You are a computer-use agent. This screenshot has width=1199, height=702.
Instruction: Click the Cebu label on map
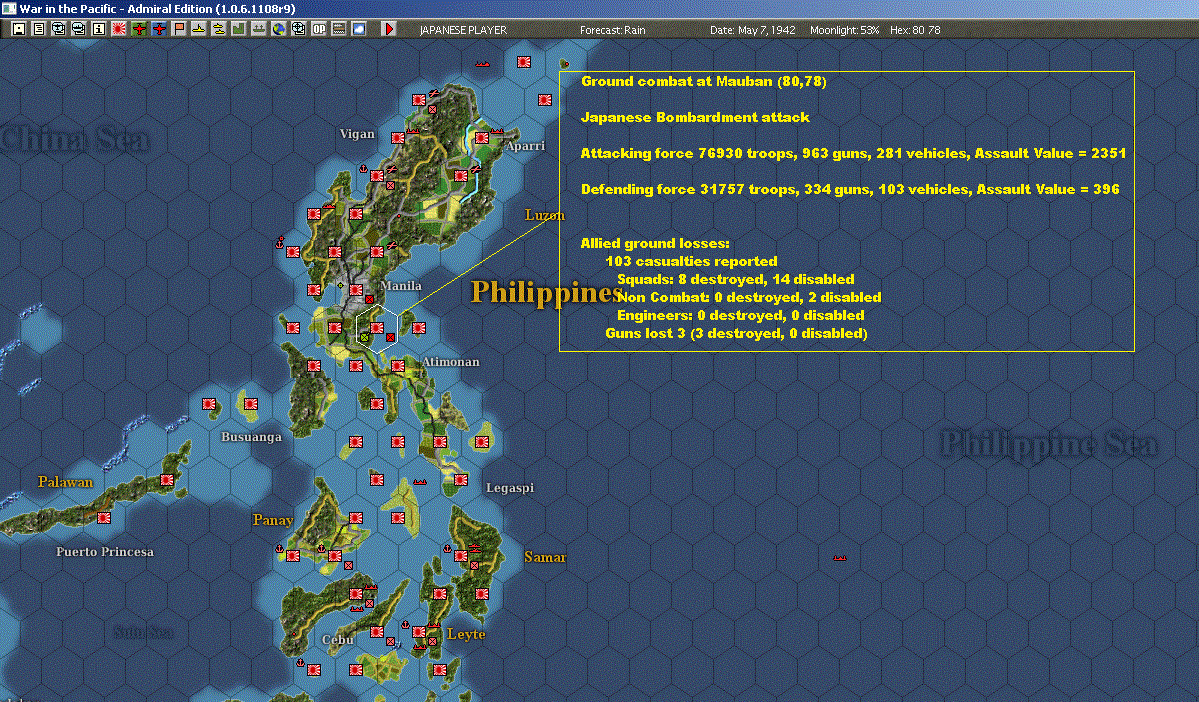point(337,639)
